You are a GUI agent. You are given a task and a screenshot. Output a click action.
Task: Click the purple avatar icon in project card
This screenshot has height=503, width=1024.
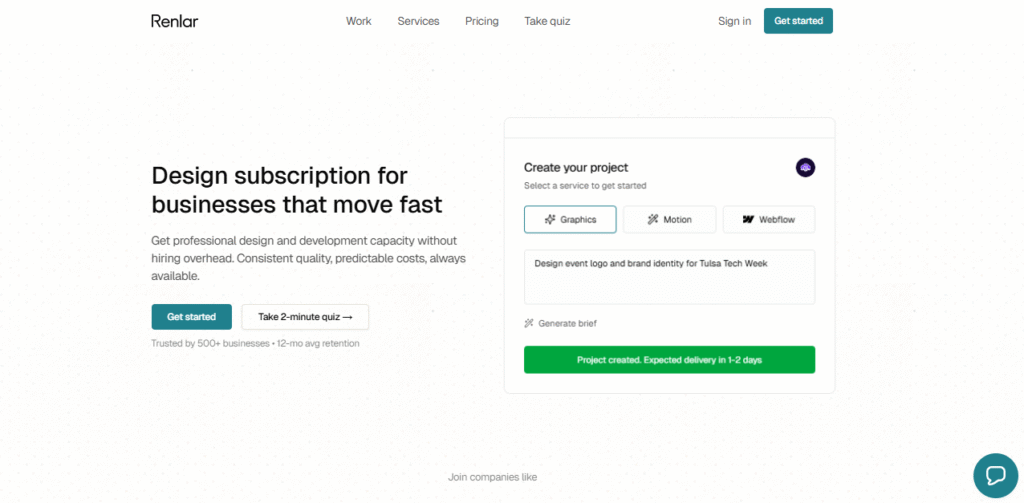[805, 168]
